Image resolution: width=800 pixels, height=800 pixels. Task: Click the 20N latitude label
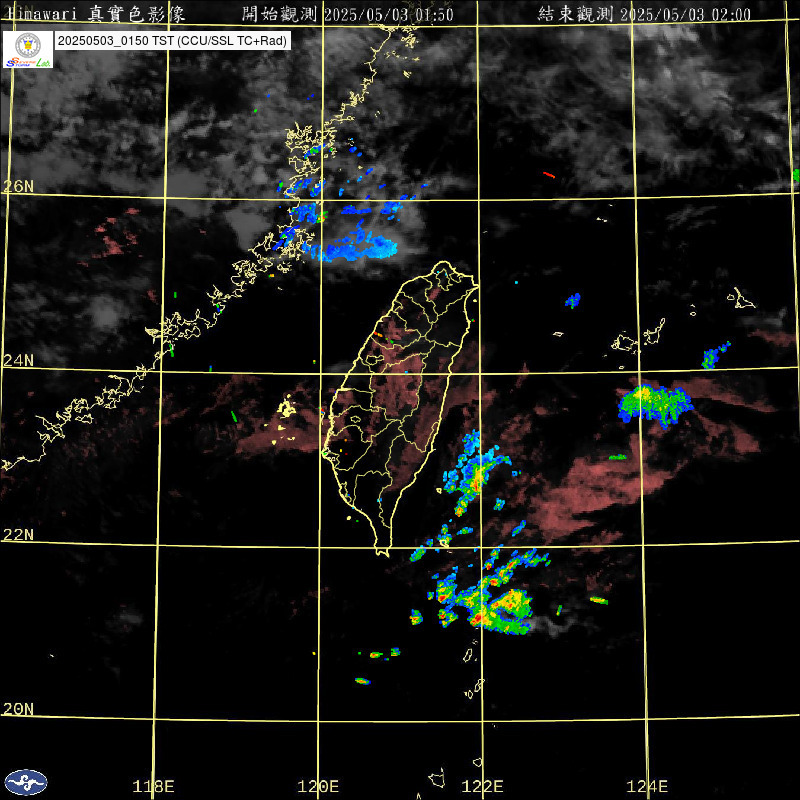click(x=18, y=709)
